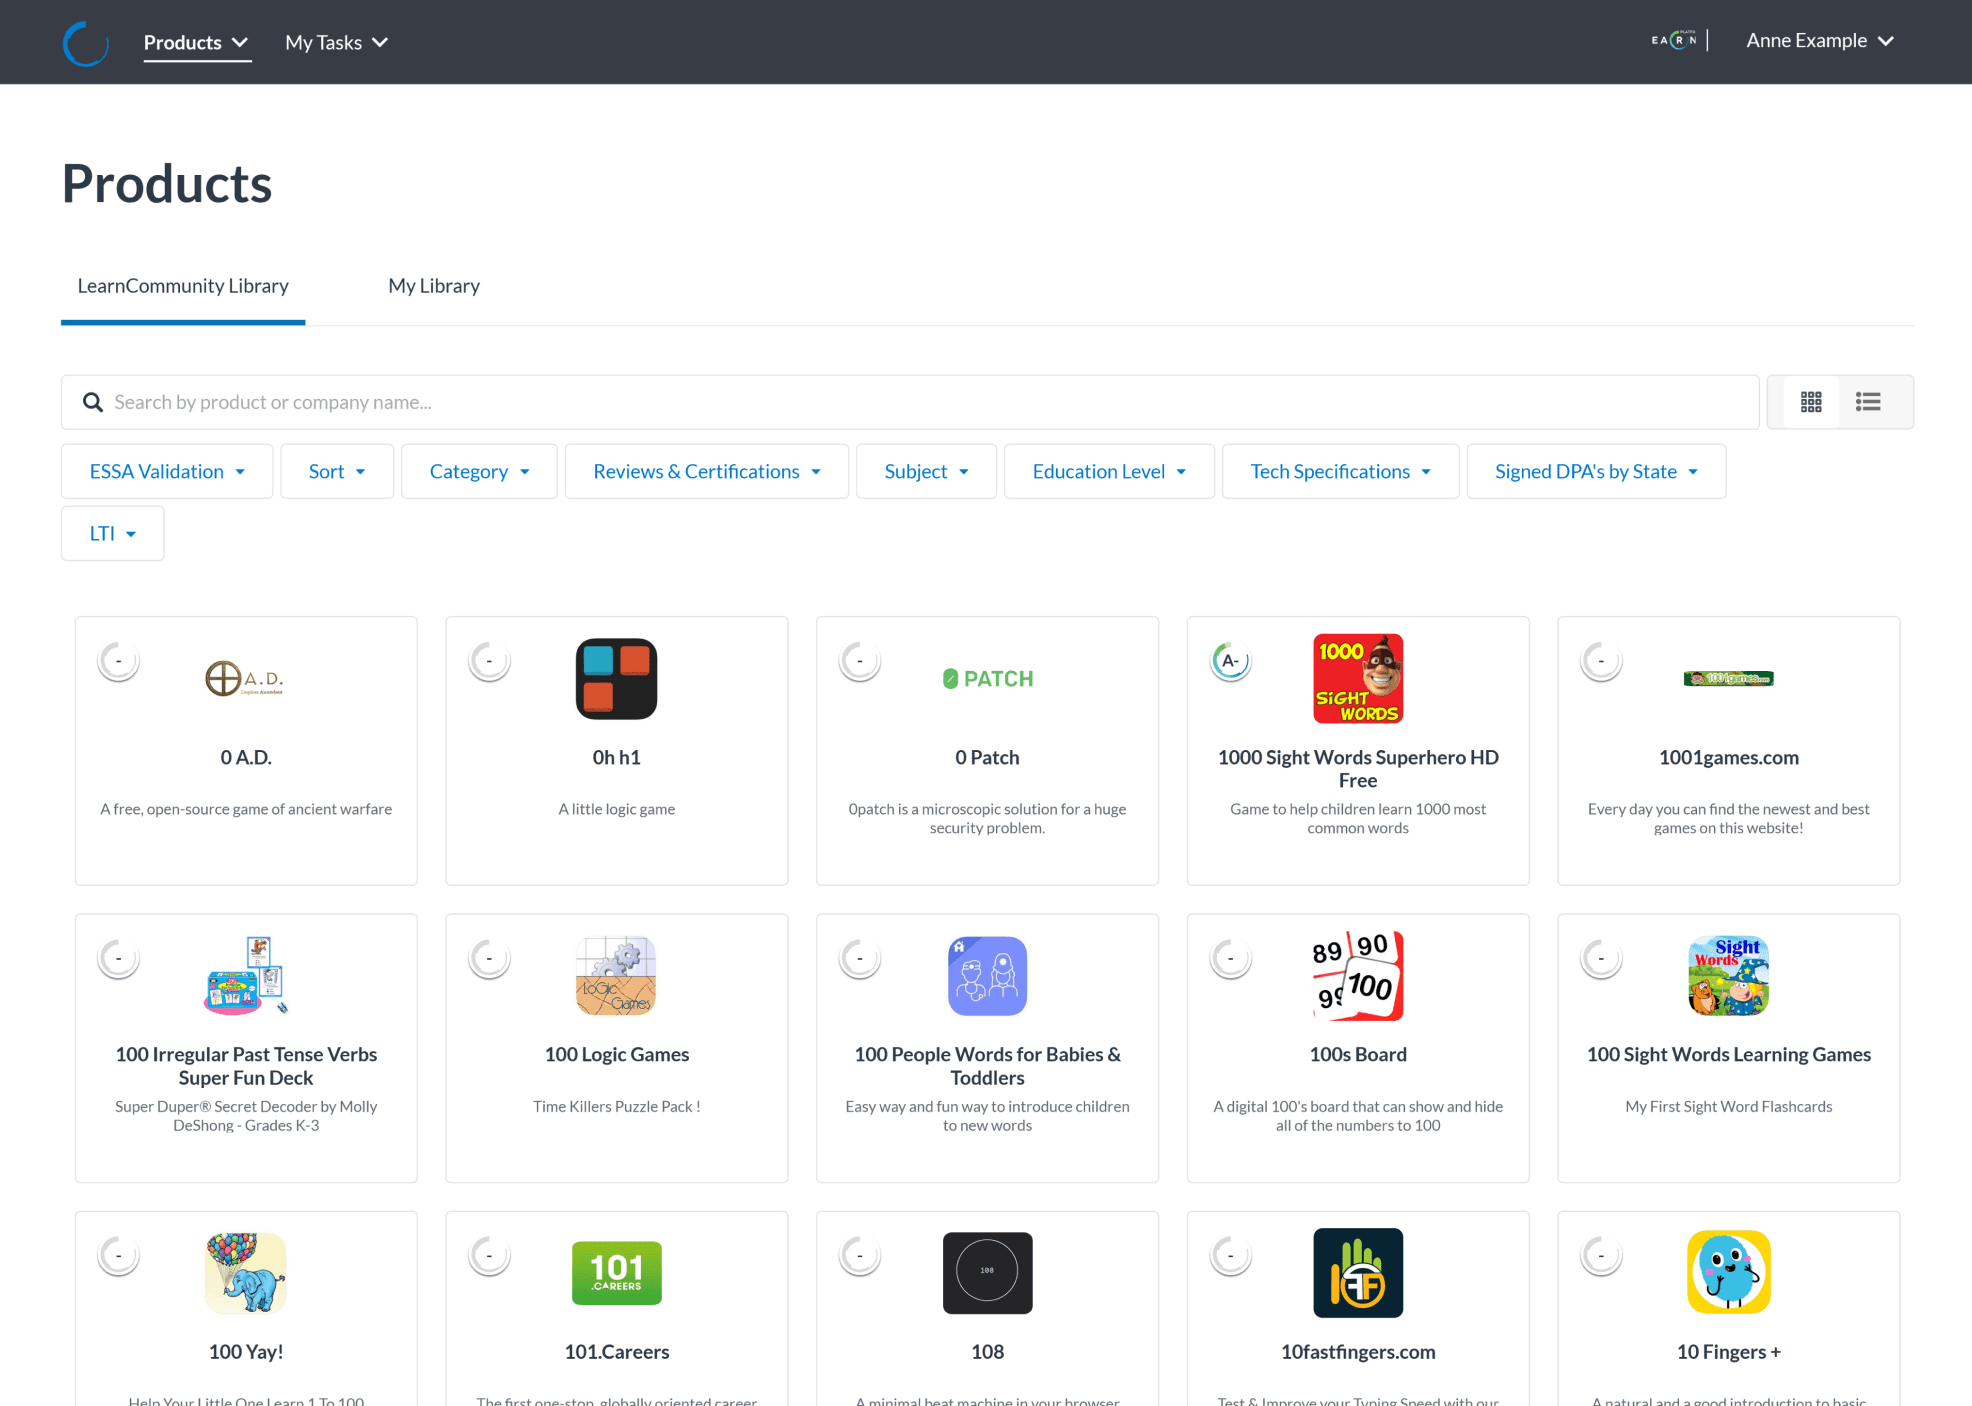Open the 0 Patch product title
1972x1406 pixels.
987,758
